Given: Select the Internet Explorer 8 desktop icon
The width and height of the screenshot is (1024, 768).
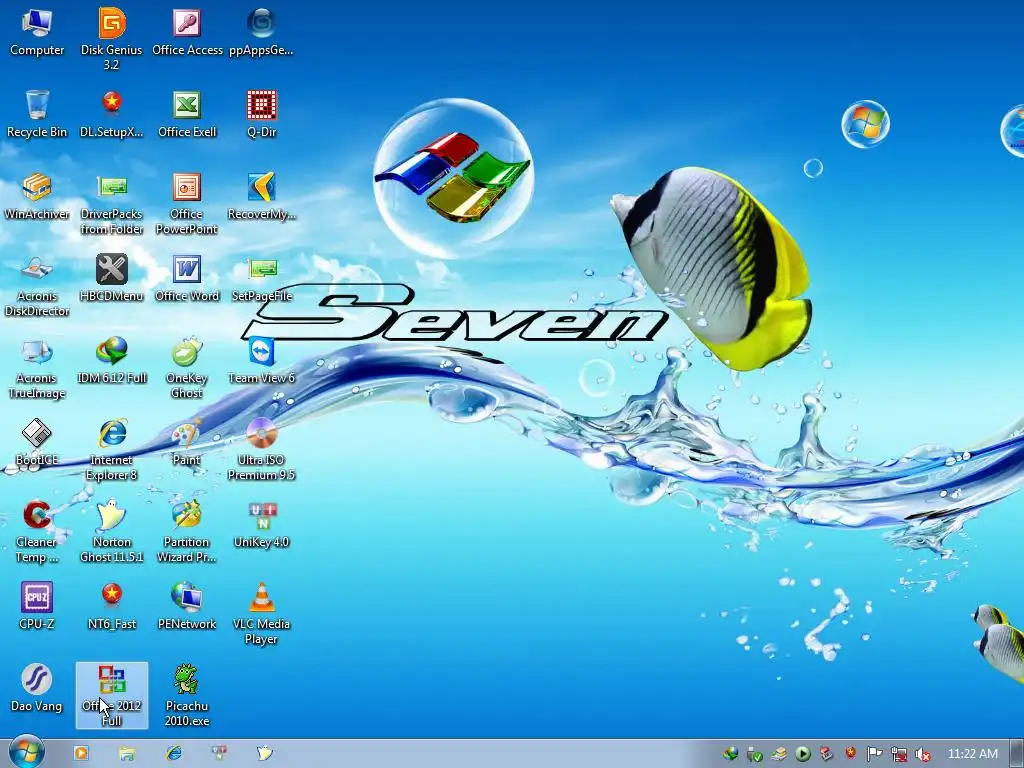Looking at the screenshot, I should 112,449.
